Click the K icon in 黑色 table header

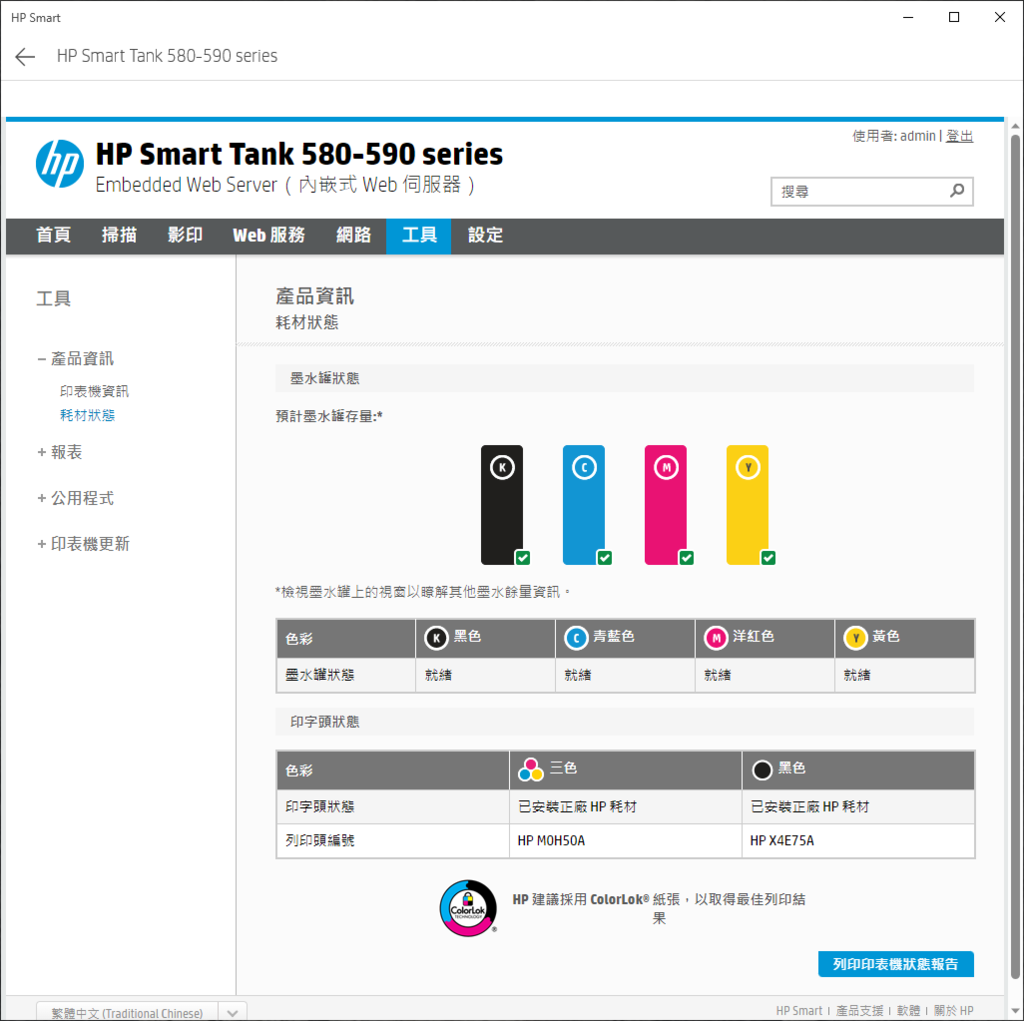tap(436, 638)
